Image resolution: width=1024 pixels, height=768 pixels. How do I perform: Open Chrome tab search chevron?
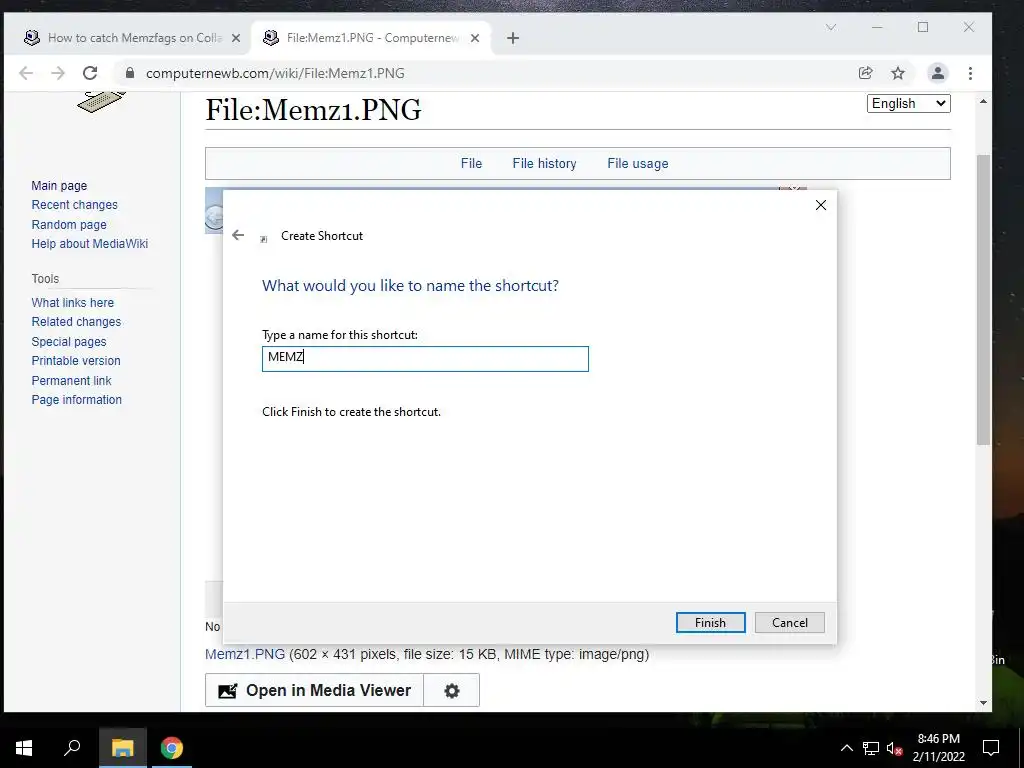tap(831, 27)
